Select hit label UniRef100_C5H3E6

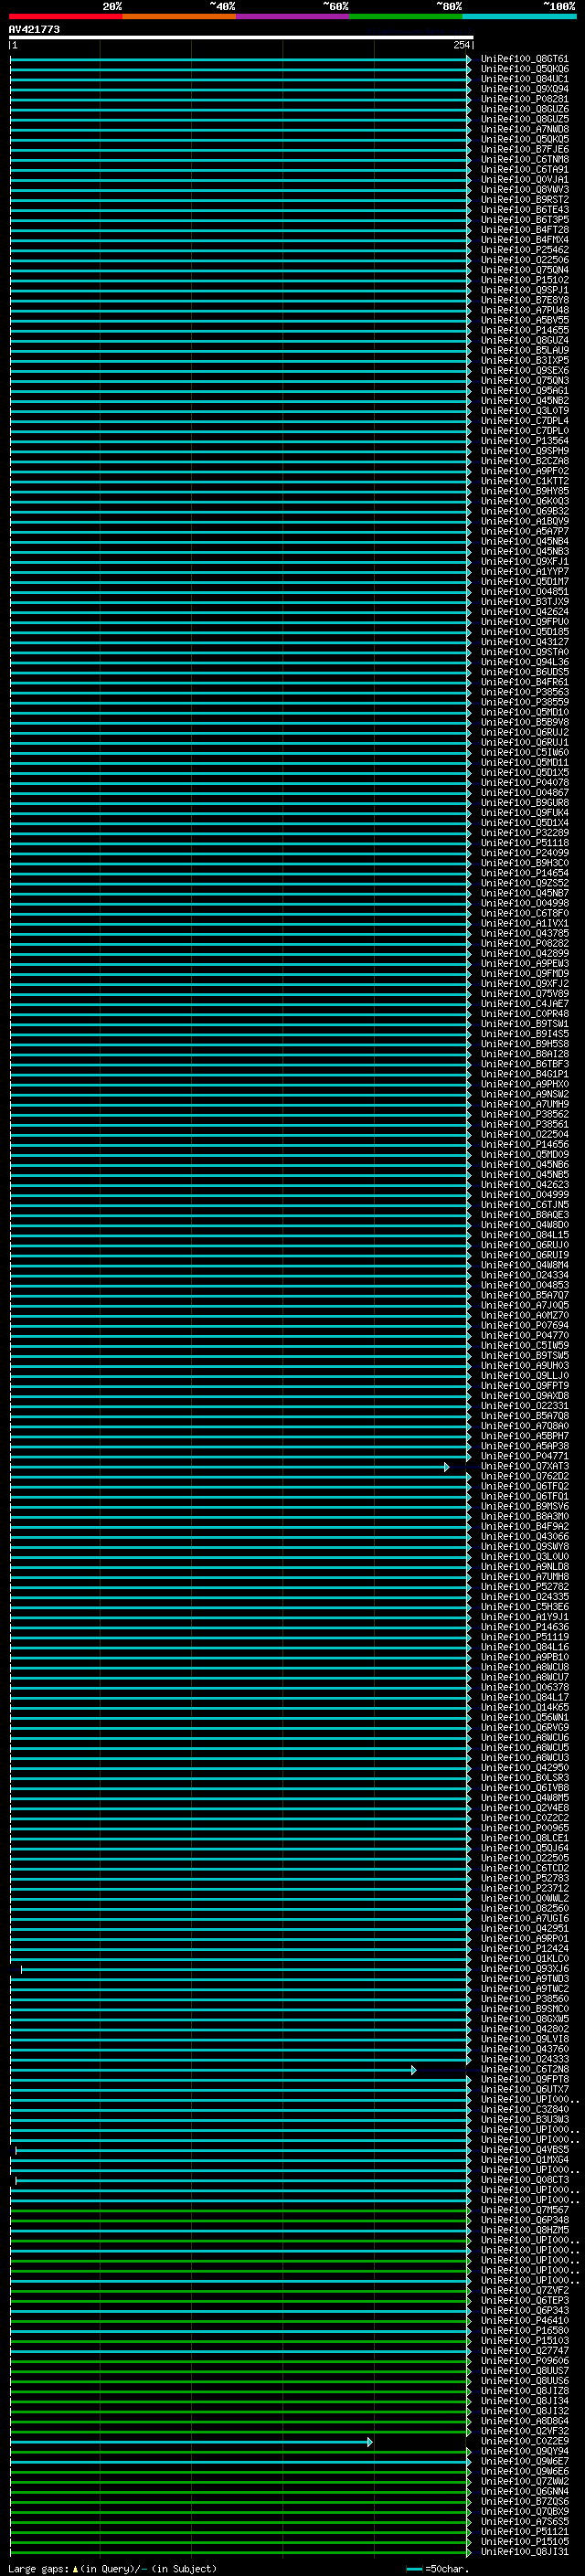coord(524,1607)
